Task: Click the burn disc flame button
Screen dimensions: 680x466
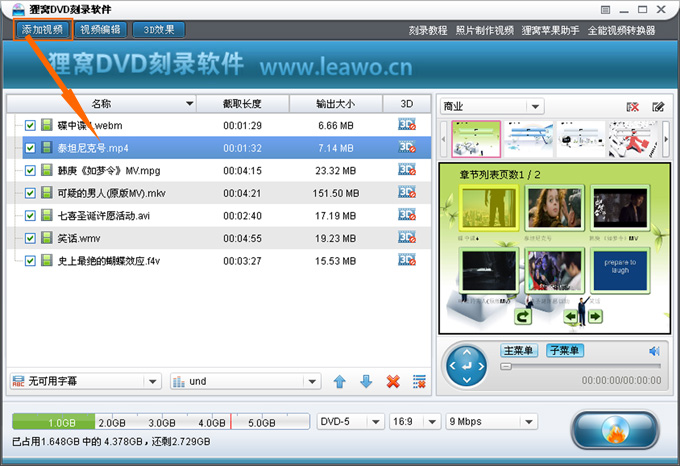Action: tap(615, 430)
